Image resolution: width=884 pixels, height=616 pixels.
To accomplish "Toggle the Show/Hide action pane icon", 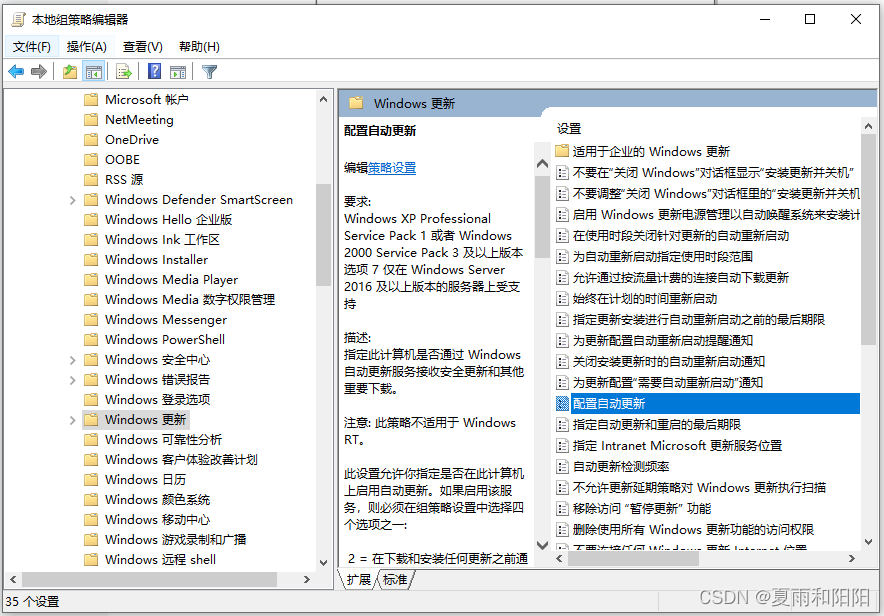I will 178,72.
